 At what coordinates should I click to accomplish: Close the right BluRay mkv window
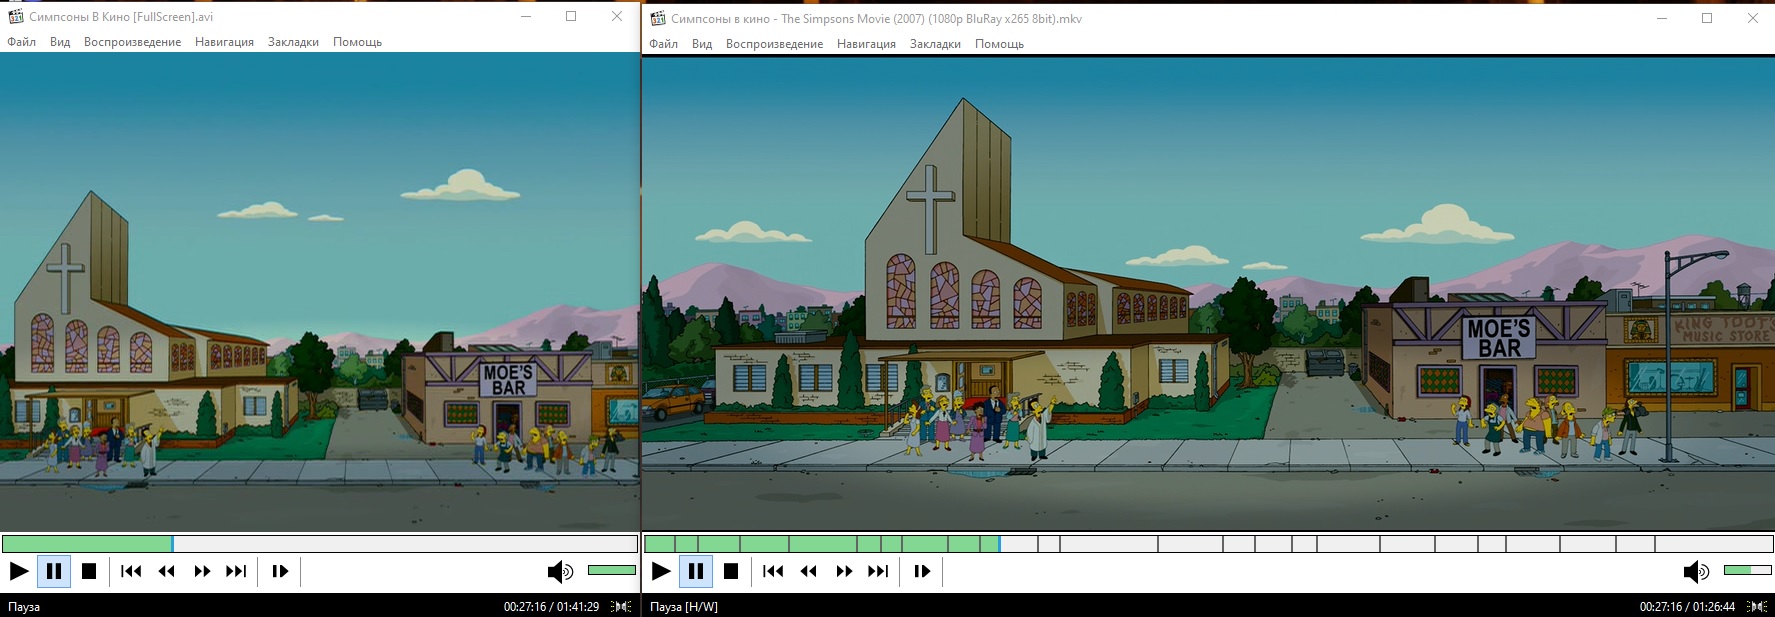point(1752,18)
